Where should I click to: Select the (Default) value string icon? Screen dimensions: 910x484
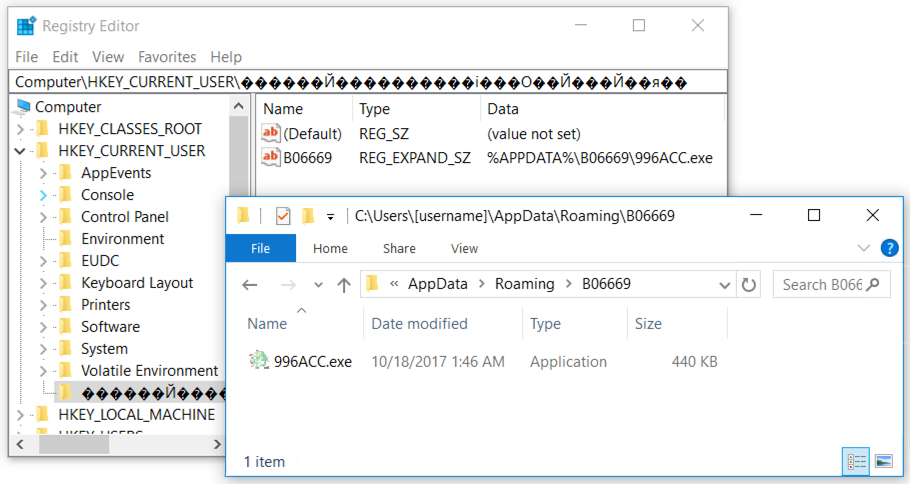tap(270, 133)
